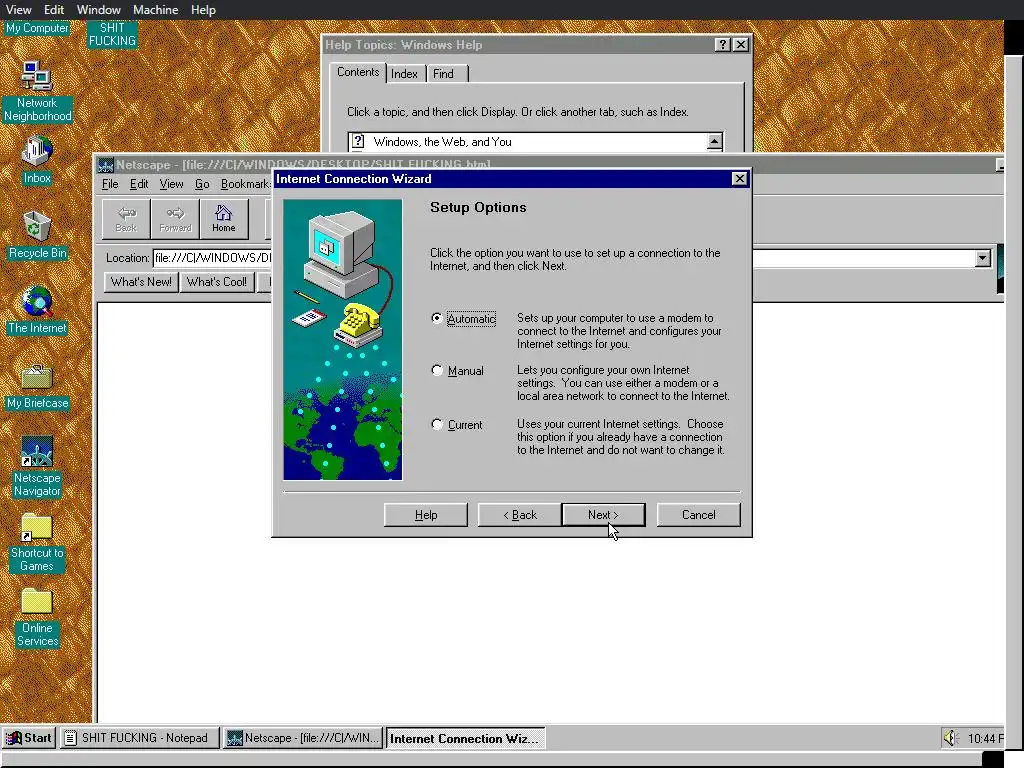The width and height of the screenshot is (1024, 768).
Task: Click the Back arrow in Netscape toolbar
Action: pyautogui.click(x=126, y=219)
